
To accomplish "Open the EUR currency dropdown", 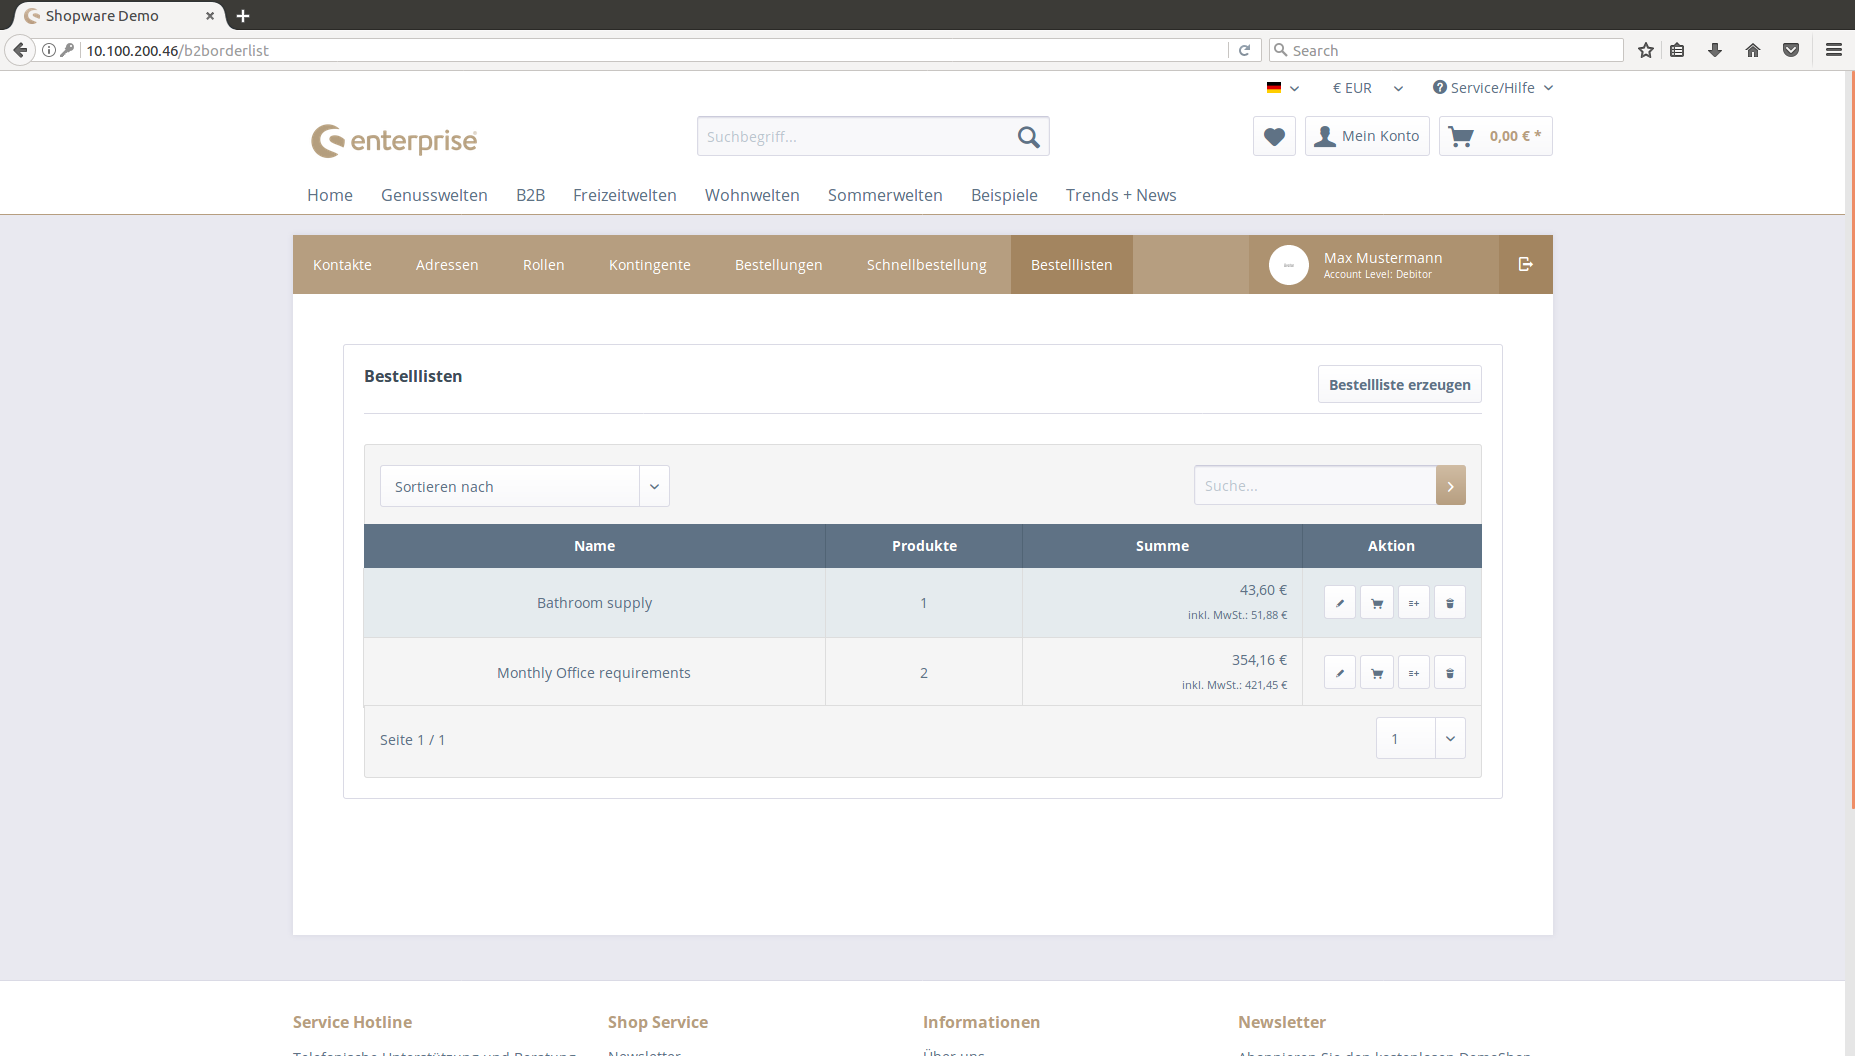I will 1367,88.
